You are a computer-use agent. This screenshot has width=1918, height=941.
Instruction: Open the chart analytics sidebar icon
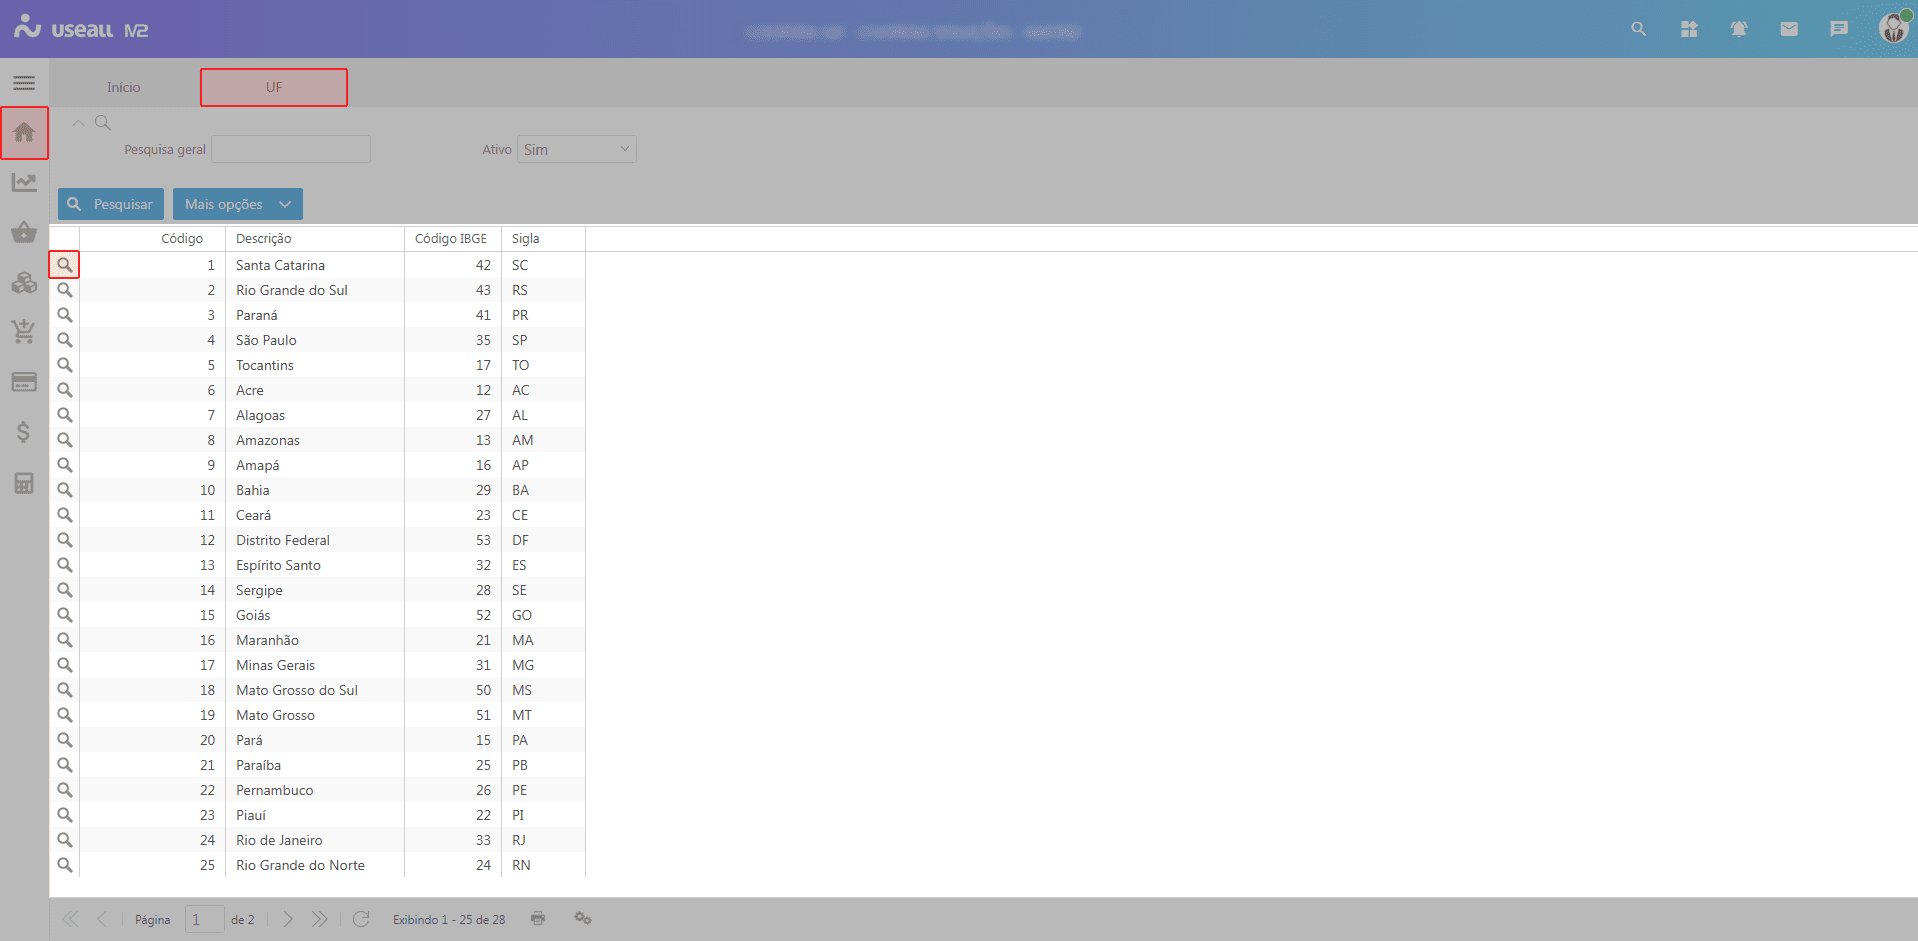pyautogui.click(x=24, y=183)
